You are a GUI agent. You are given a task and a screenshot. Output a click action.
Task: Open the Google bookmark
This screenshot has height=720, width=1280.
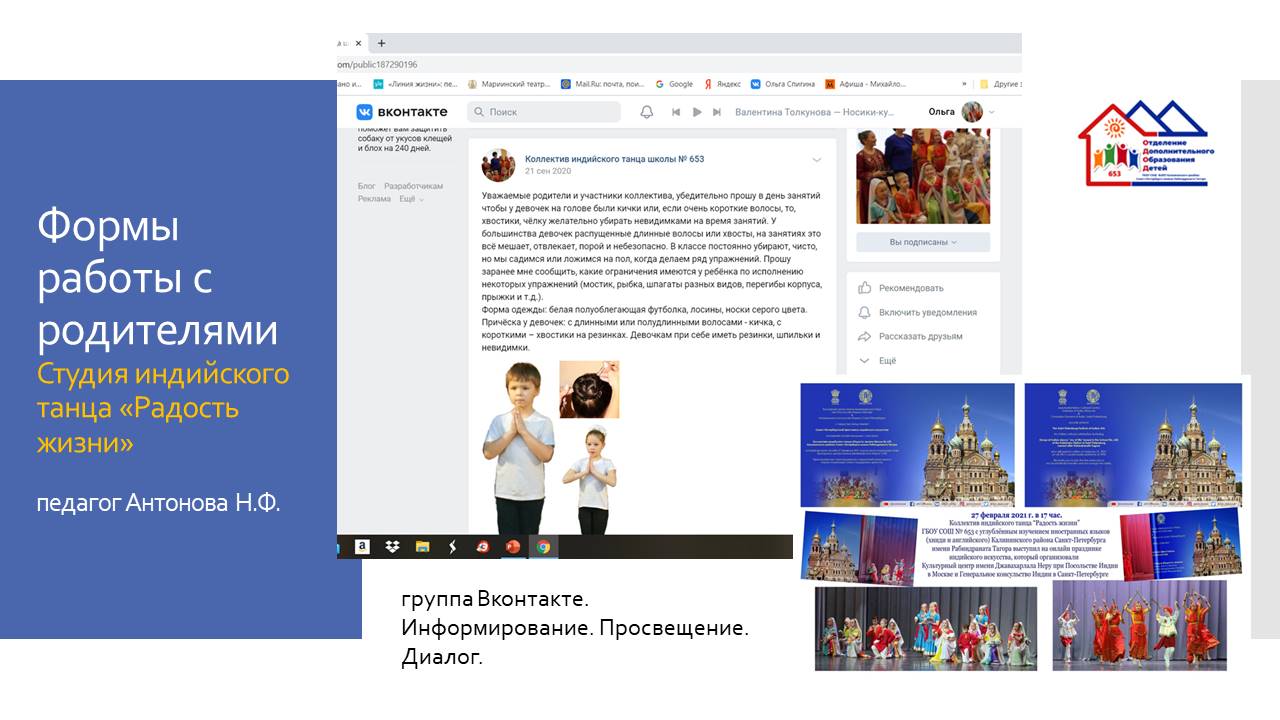pyautogui.click(x=674, y=84)
